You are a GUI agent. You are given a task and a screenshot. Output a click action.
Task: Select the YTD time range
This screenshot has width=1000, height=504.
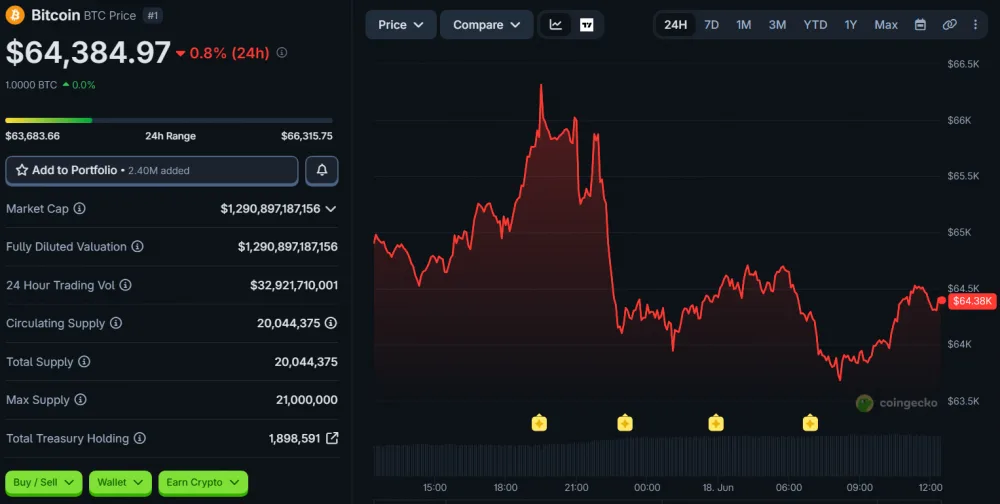[815, 25]
